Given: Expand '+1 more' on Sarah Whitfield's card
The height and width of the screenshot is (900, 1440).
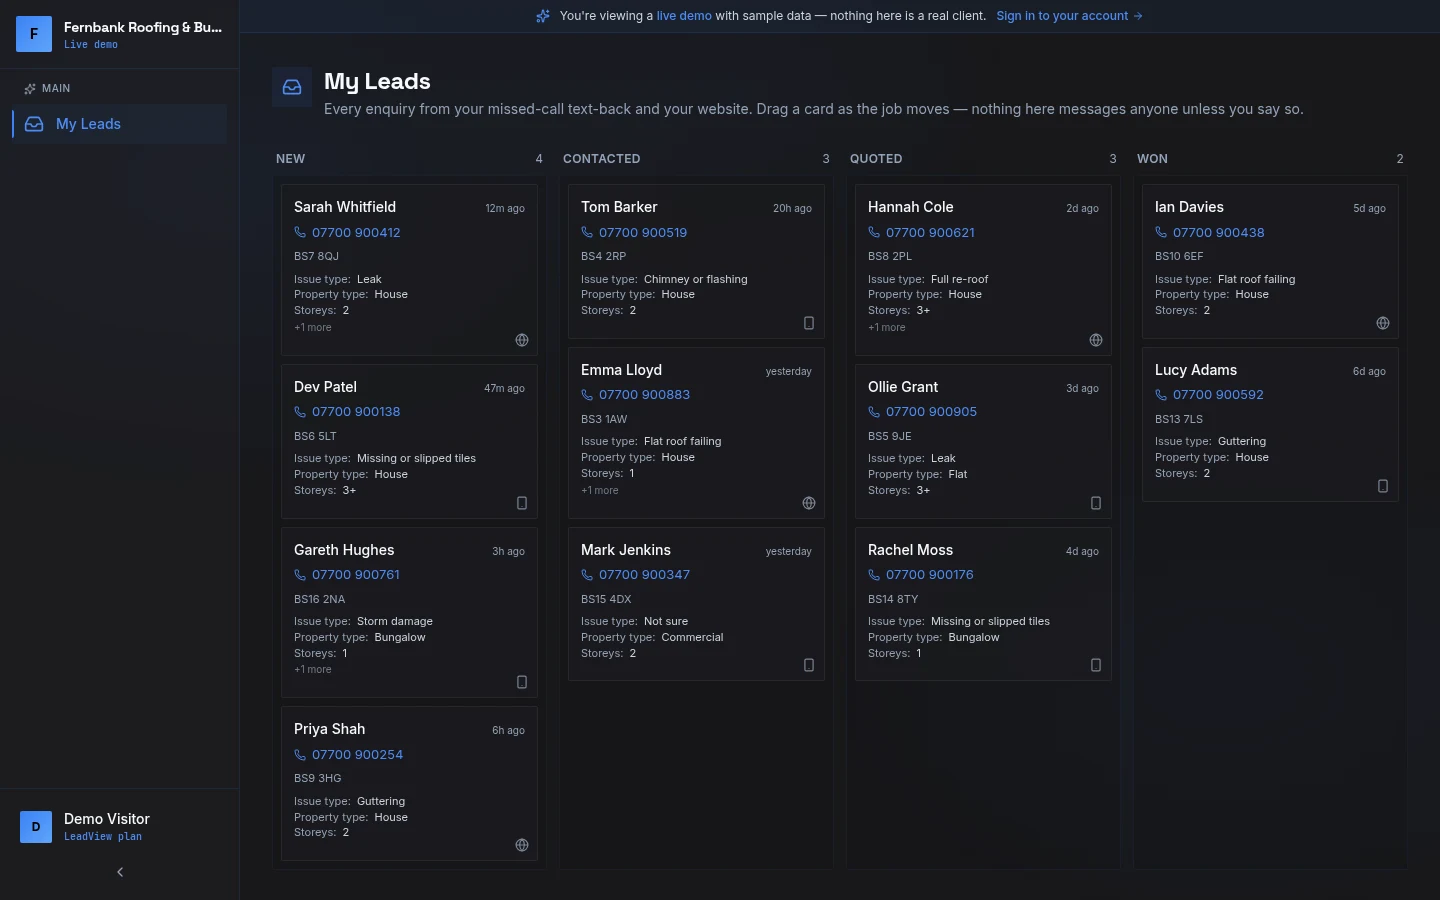Looking at the screenshot, I should 313,327.
